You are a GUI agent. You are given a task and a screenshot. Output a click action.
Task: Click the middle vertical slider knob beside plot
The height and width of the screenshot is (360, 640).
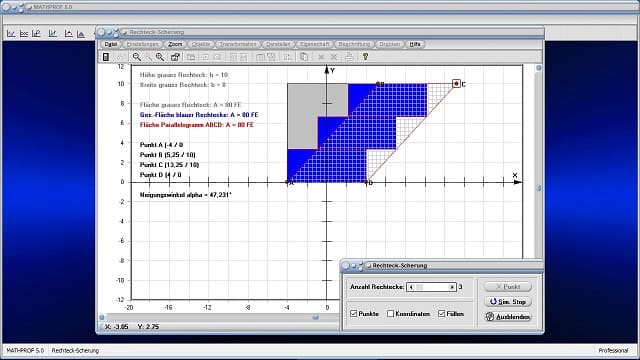538,188
